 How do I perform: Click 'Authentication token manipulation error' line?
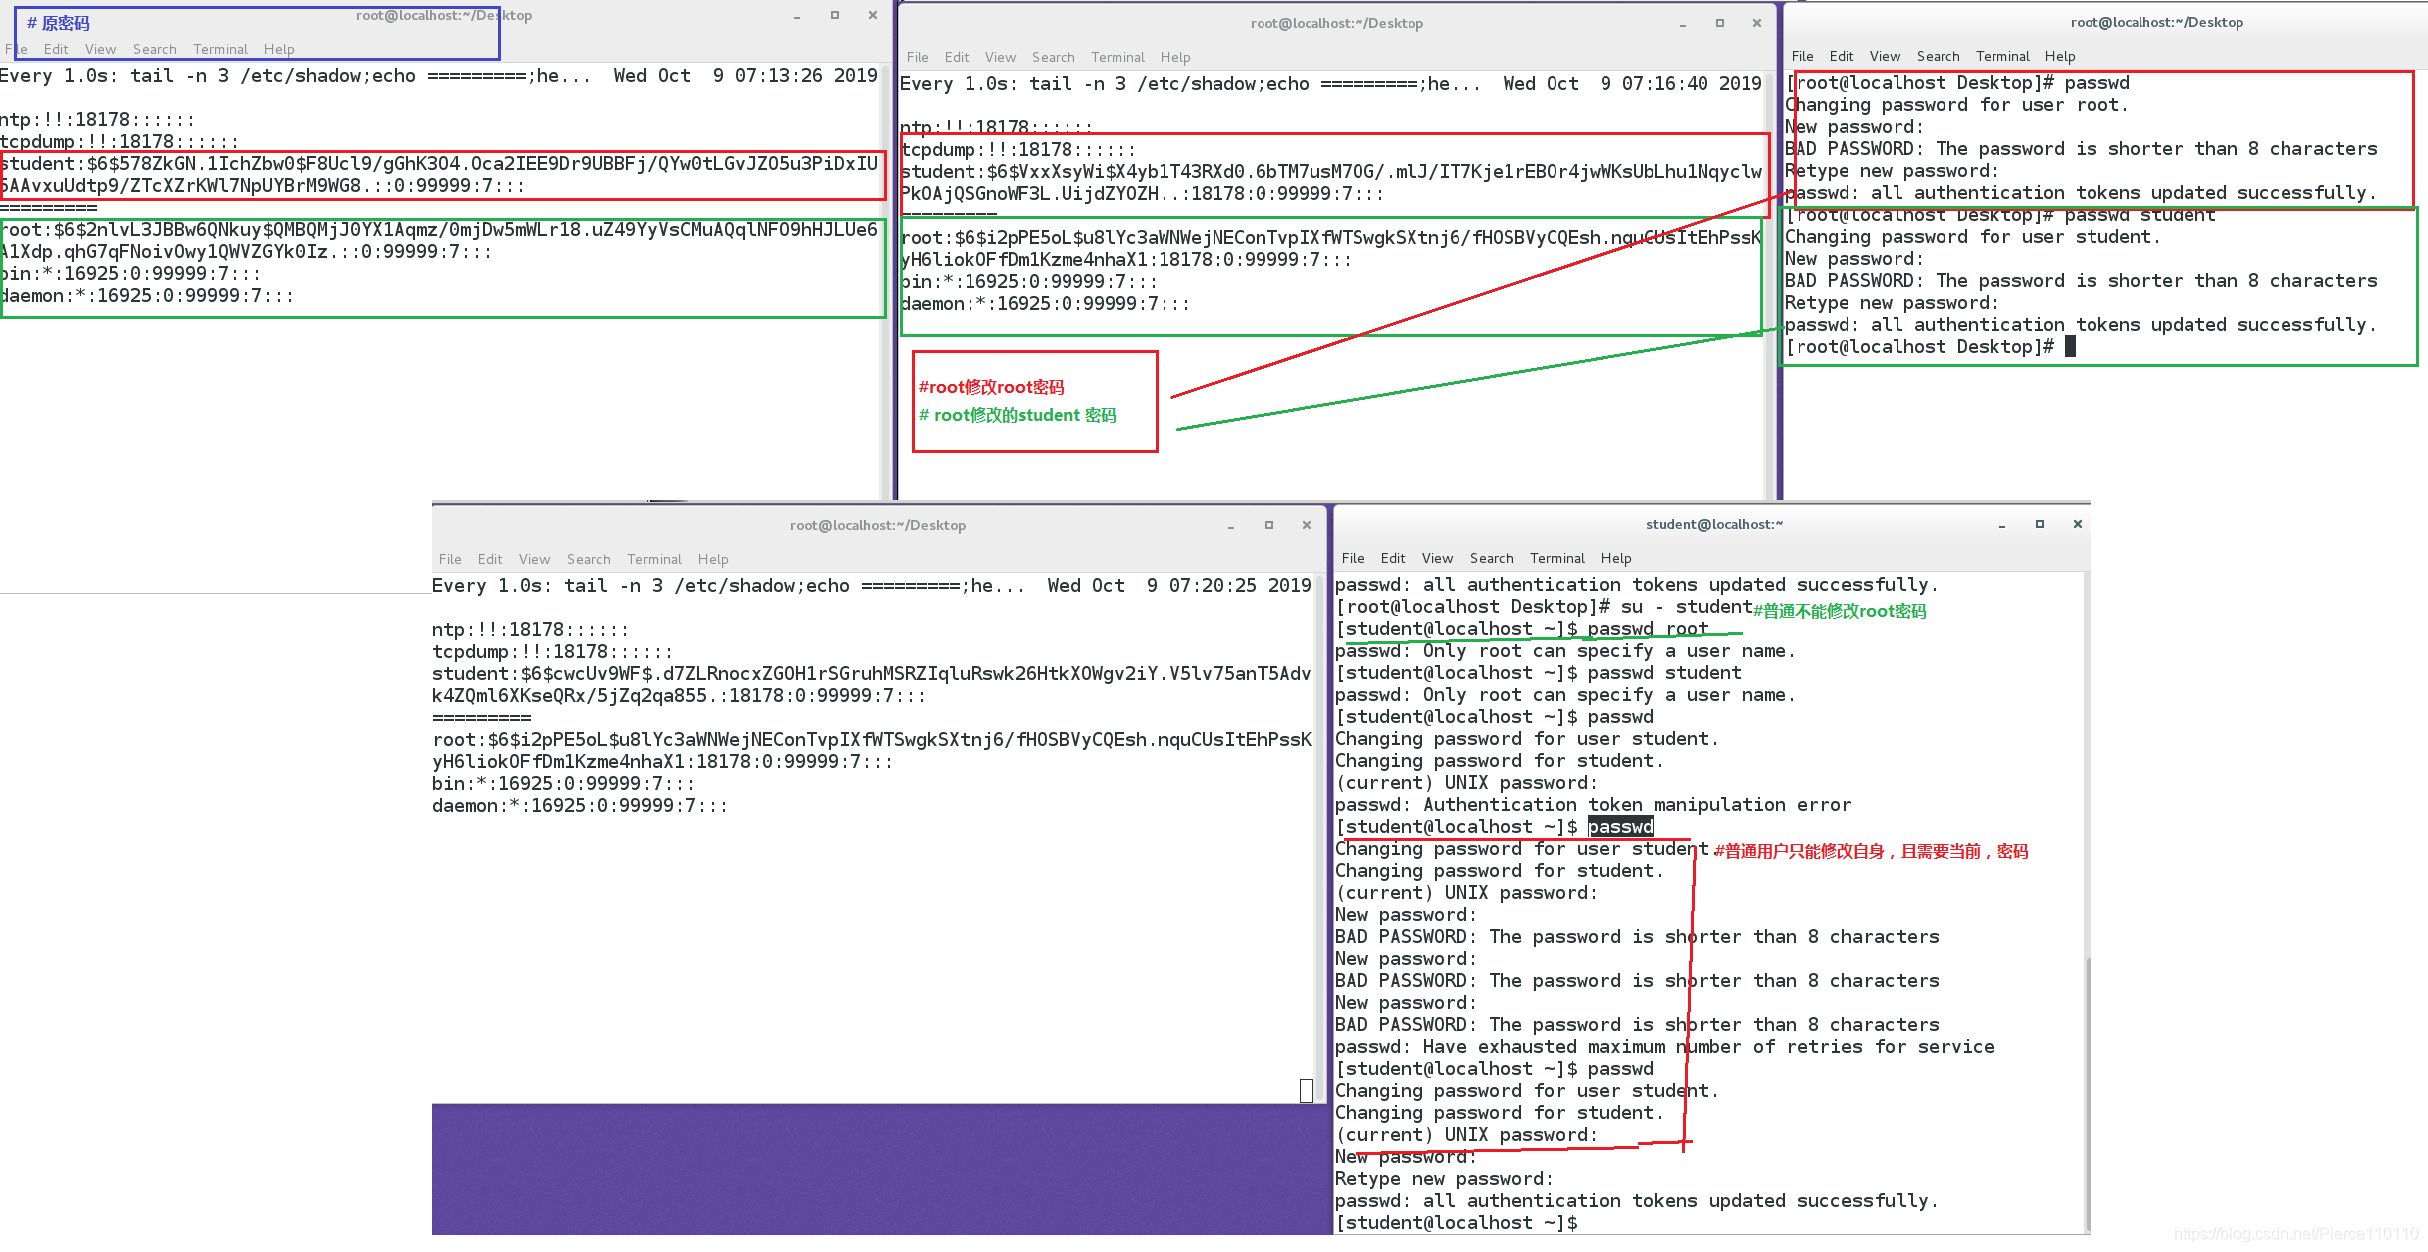(x=1593, y=805)
